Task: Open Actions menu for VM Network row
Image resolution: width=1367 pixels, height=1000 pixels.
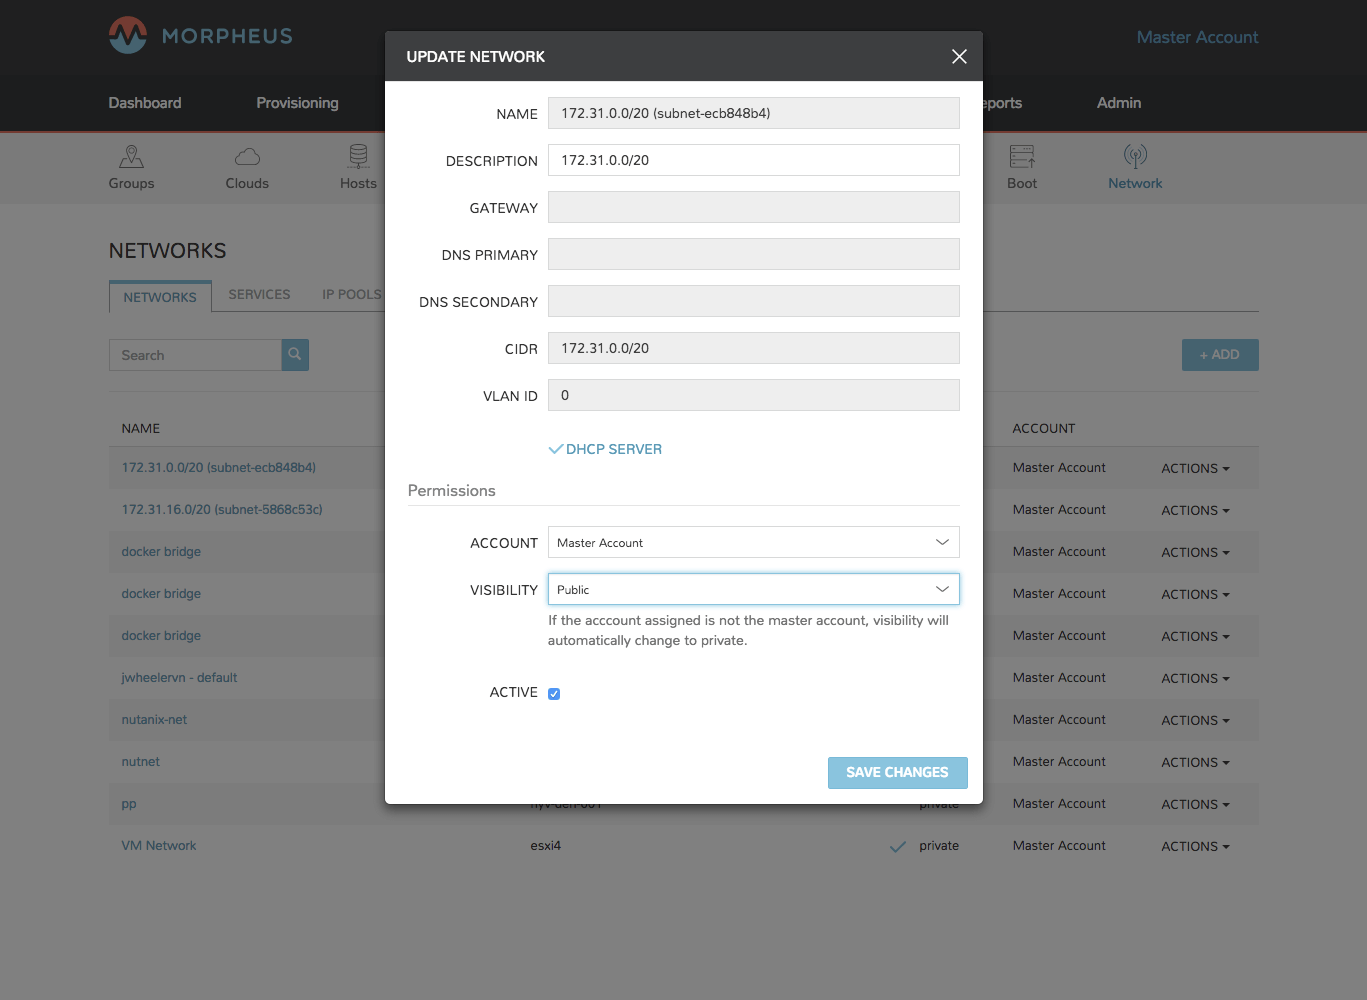Action: tap(1195, 847)
